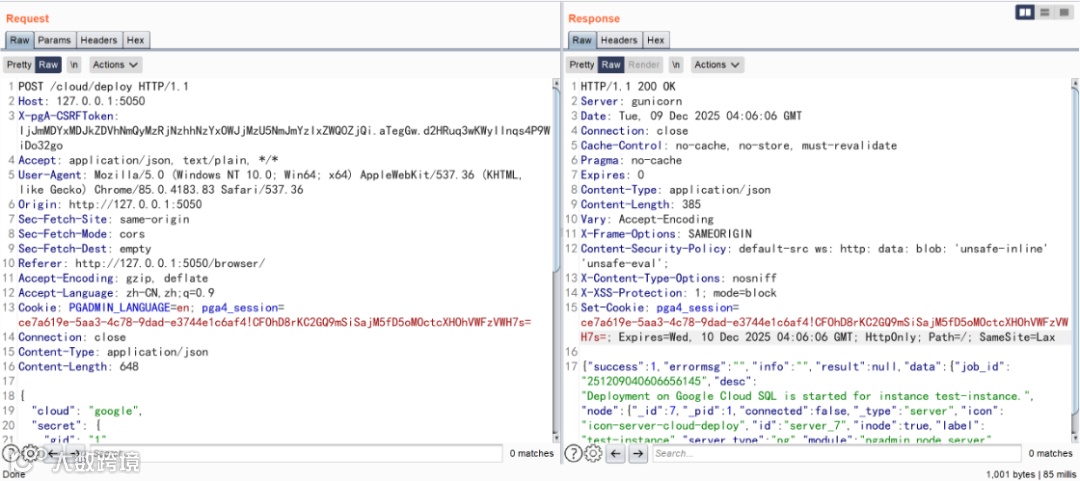Switch to side-by-side split layout
This screenshot has width=1080, height=481.
[x=1025, y=12]
